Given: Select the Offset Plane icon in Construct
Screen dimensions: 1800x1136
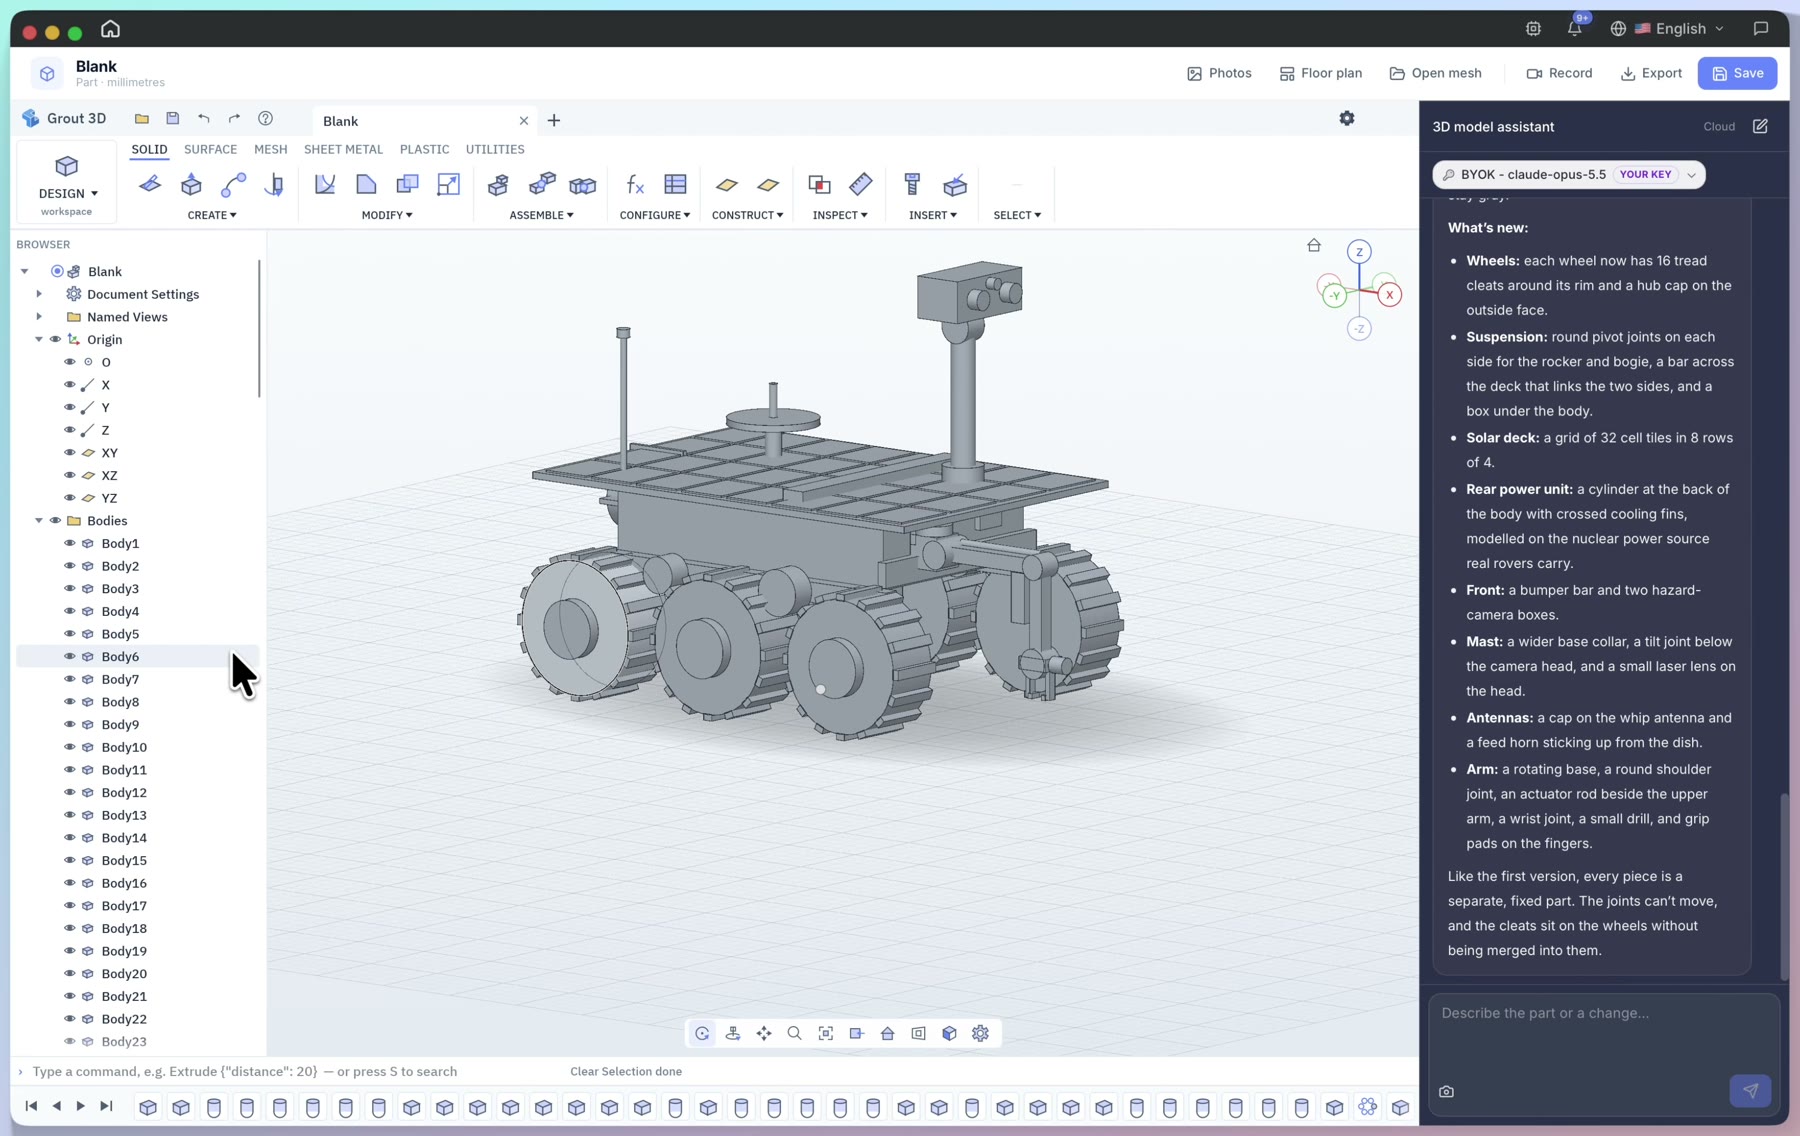Looking at the screenshot, I should coord(727,185).
